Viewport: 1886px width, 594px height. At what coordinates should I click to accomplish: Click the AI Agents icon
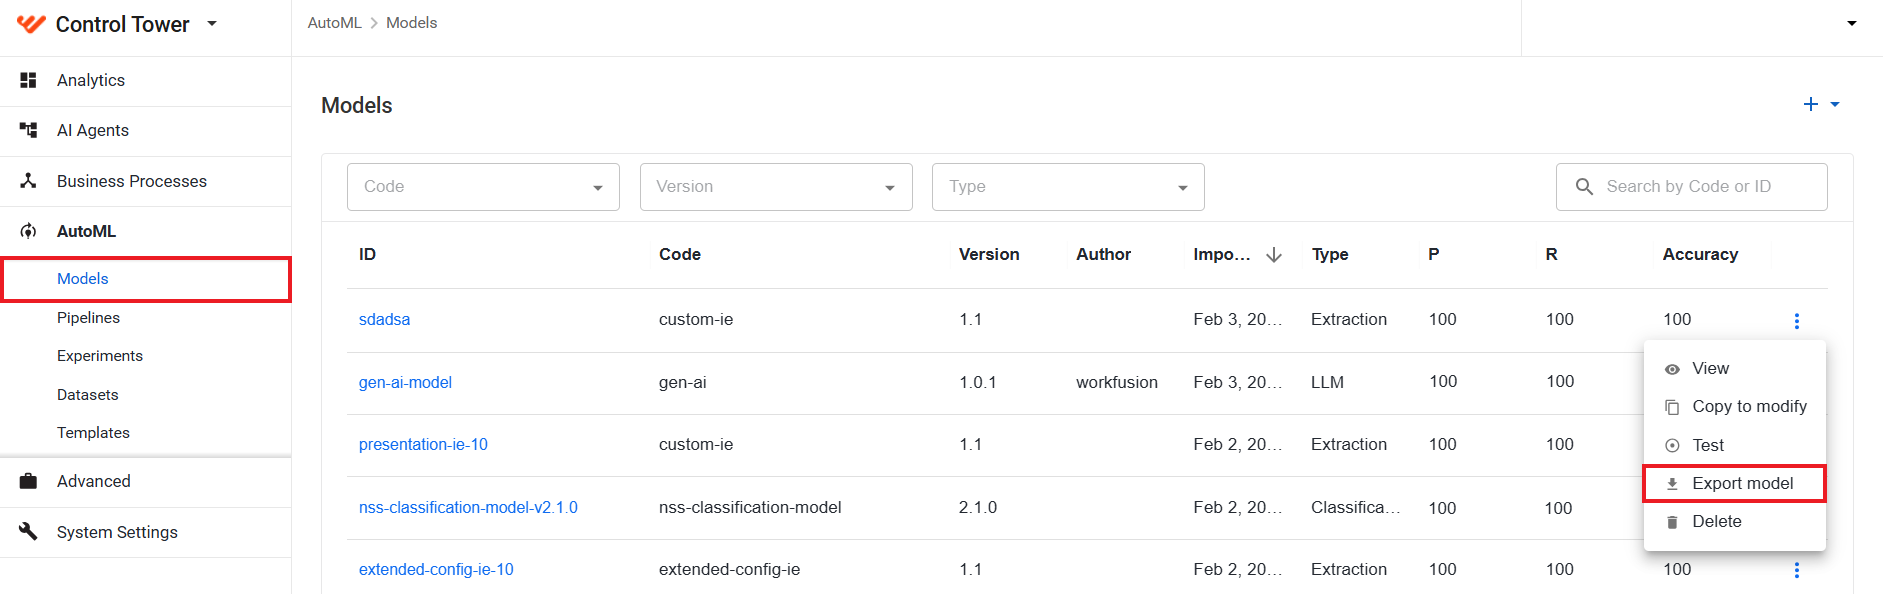pyautogui.click(x=28, y=130)
